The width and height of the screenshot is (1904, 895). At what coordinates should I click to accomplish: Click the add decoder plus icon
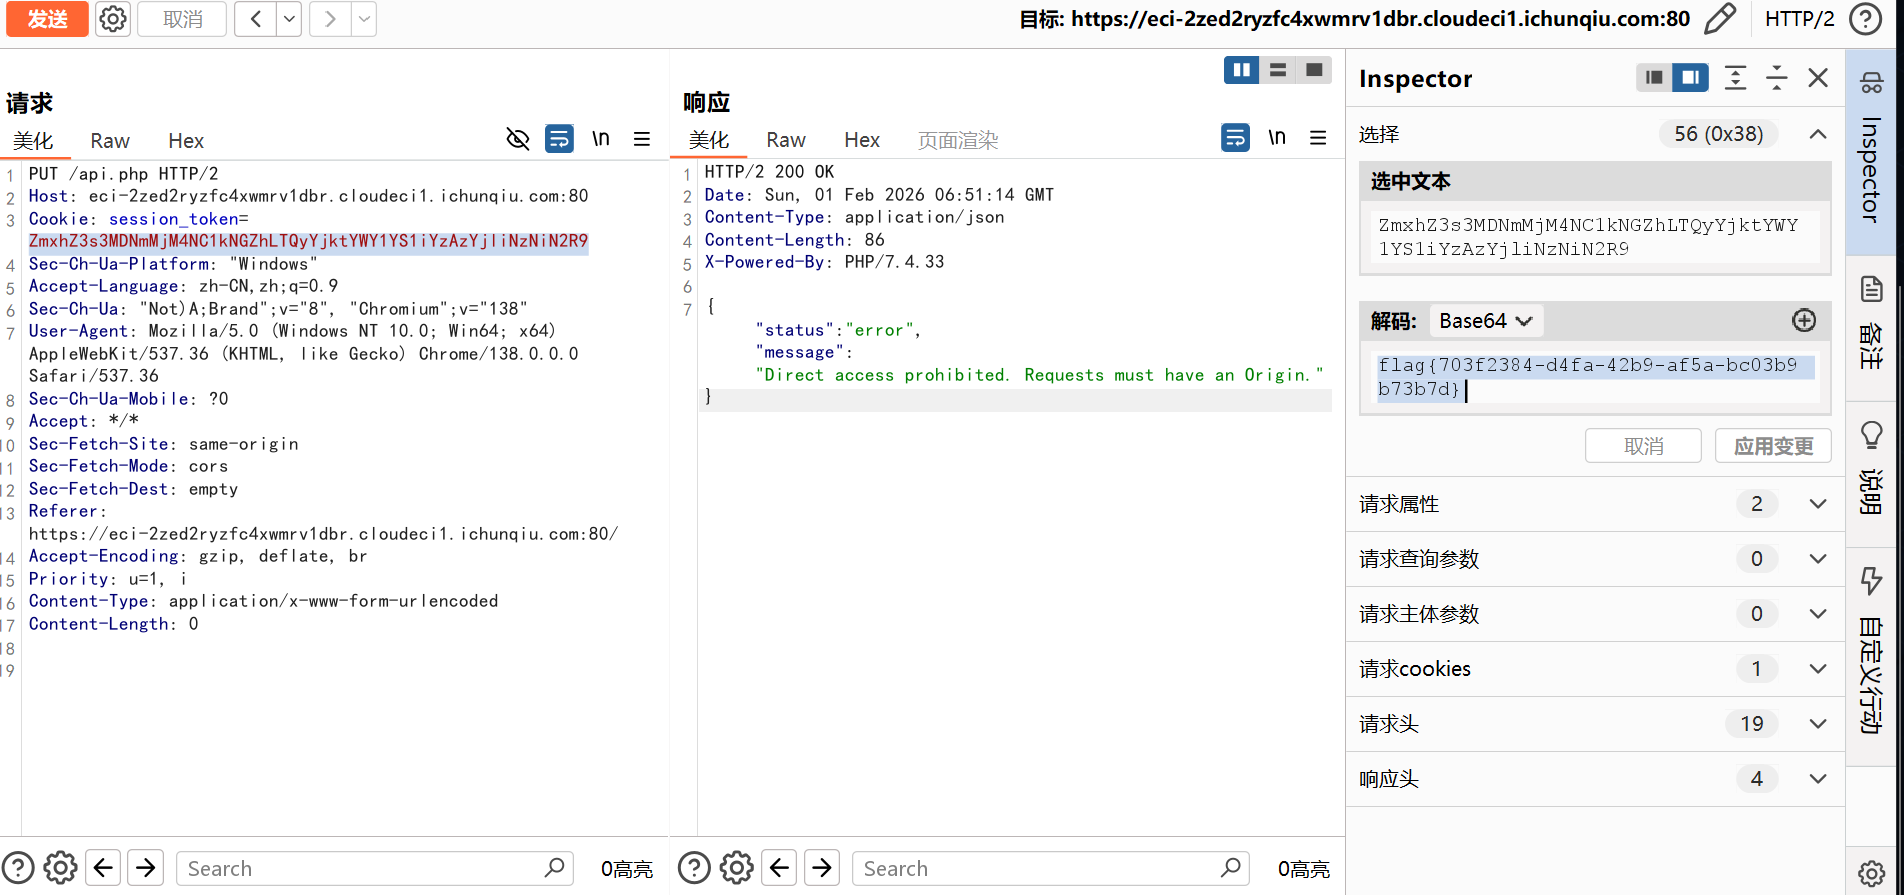click(x=1803, y=320)
